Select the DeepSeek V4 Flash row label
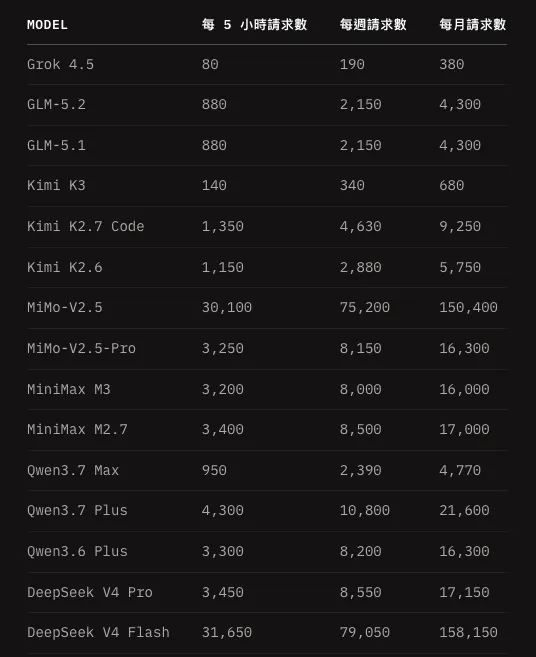The height and width of the screenshot is (657, 536). click(x=98, y=632)
